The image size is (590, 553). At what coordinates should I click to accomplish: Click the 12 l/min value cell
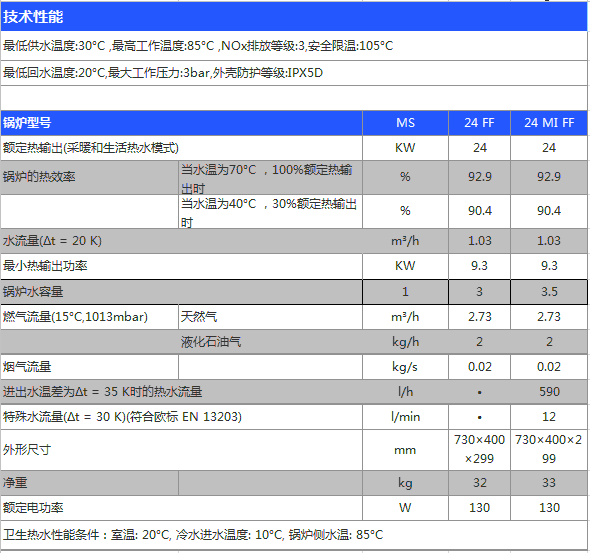click(549, 417)
